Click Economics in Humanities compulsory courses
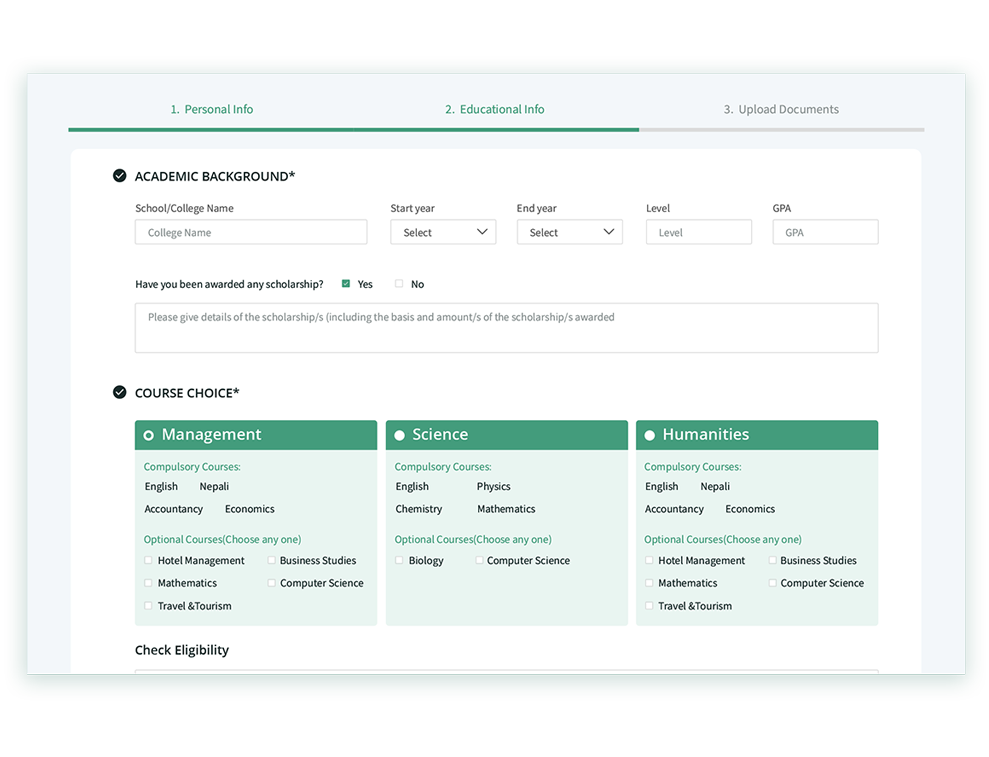Screen dimensions: 989x757 click(750, 509)
